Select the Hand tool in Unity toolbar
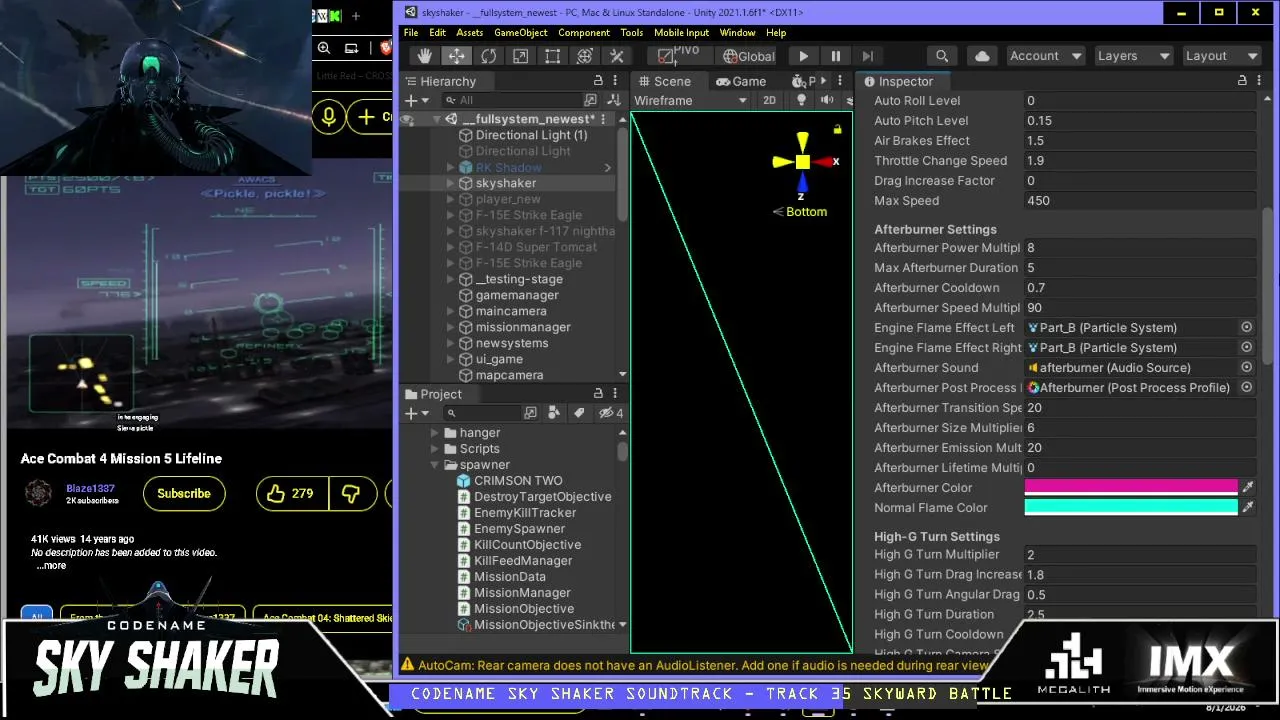 point(424,57)
